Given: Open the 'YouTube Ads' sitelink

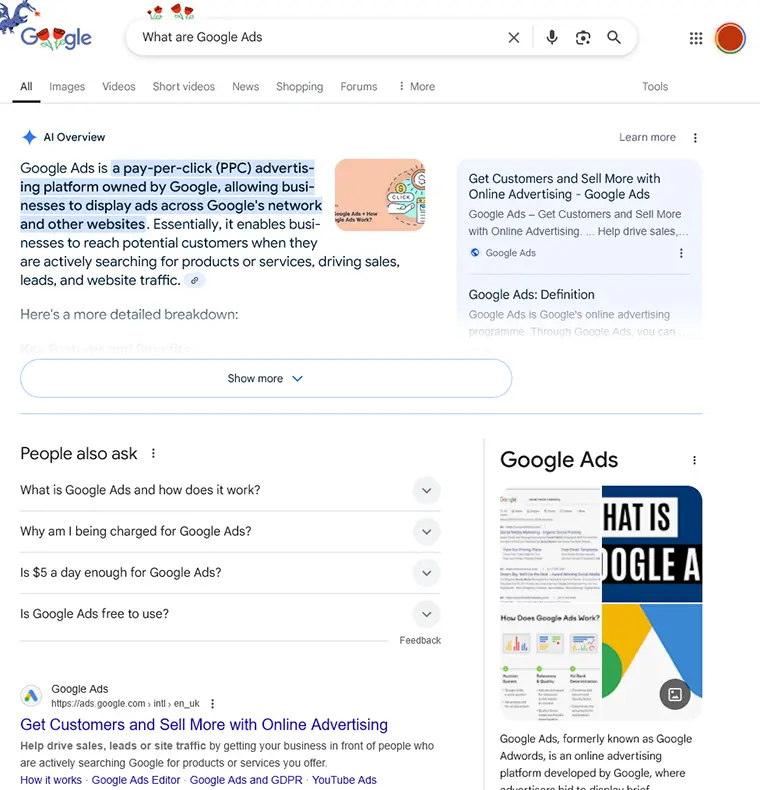Looking at the screenshot, I should pyautogui.click(x=344, y=780).
